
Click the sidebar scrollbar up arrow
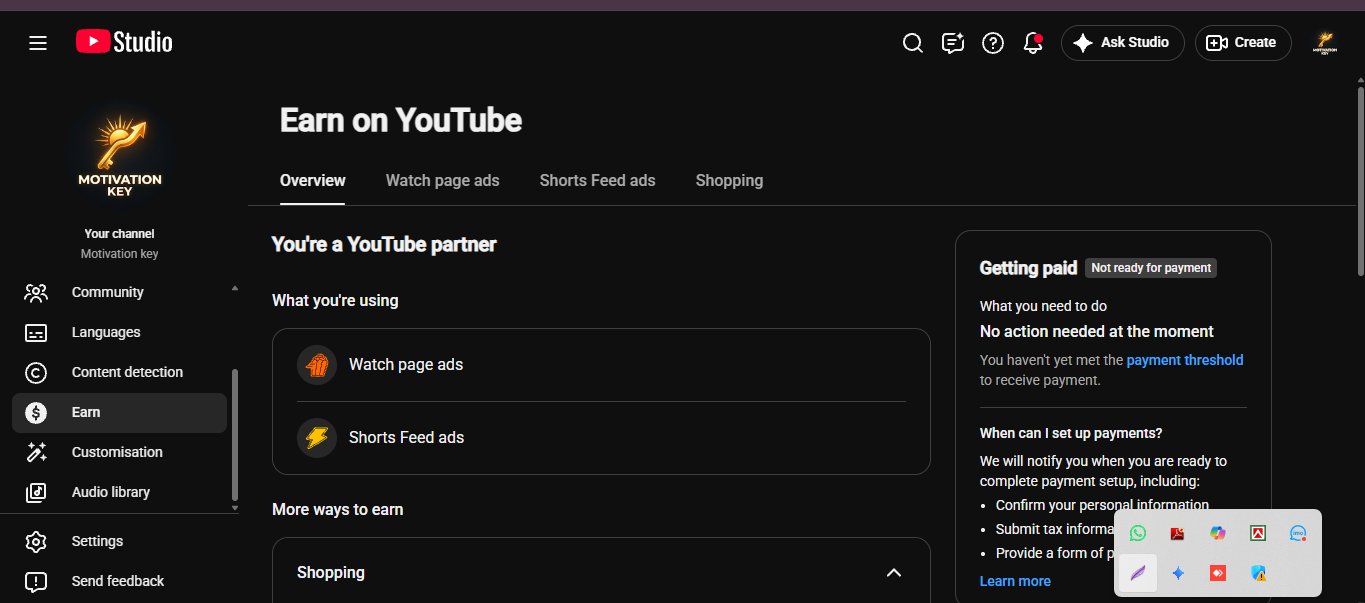pyautogui.click(x=235, y=288)
